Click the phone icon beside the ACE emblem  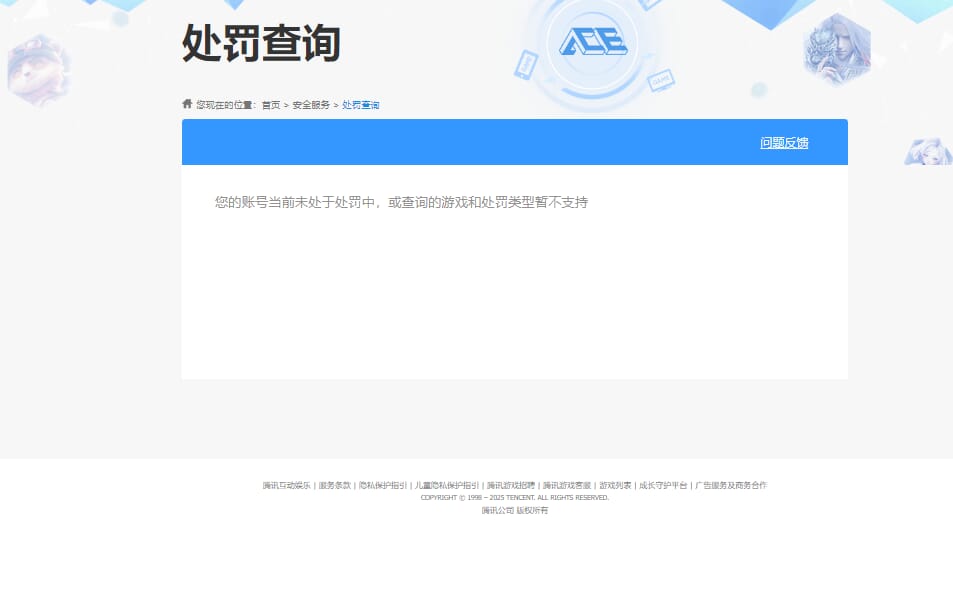tap(524, 64)
